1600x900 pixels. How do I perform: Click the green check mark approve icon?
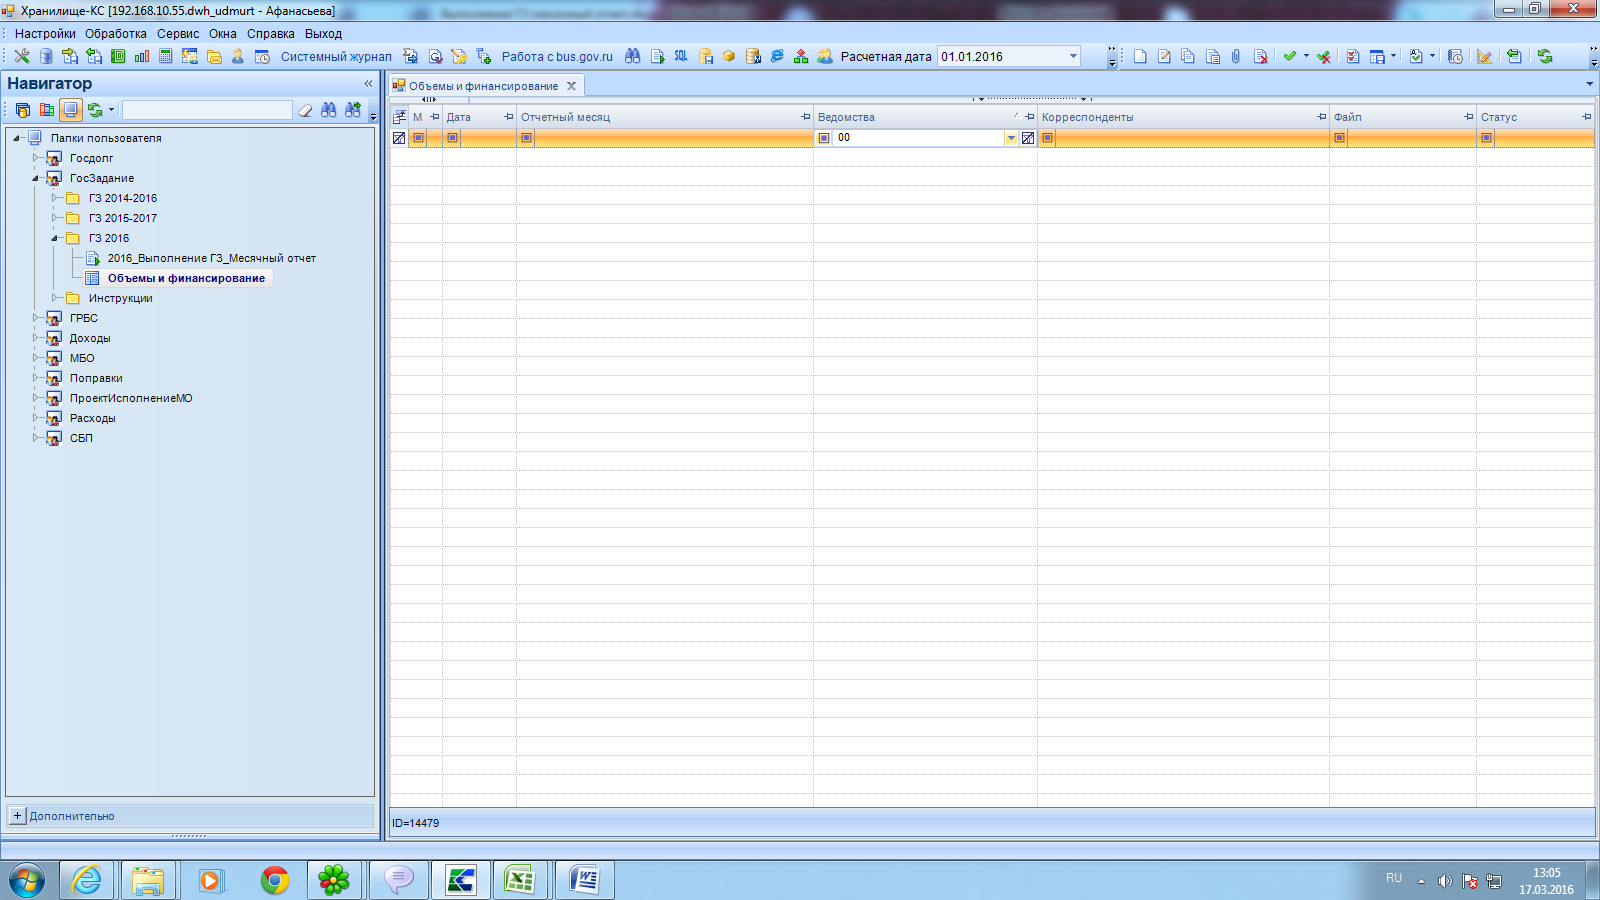pos(1290,57)
